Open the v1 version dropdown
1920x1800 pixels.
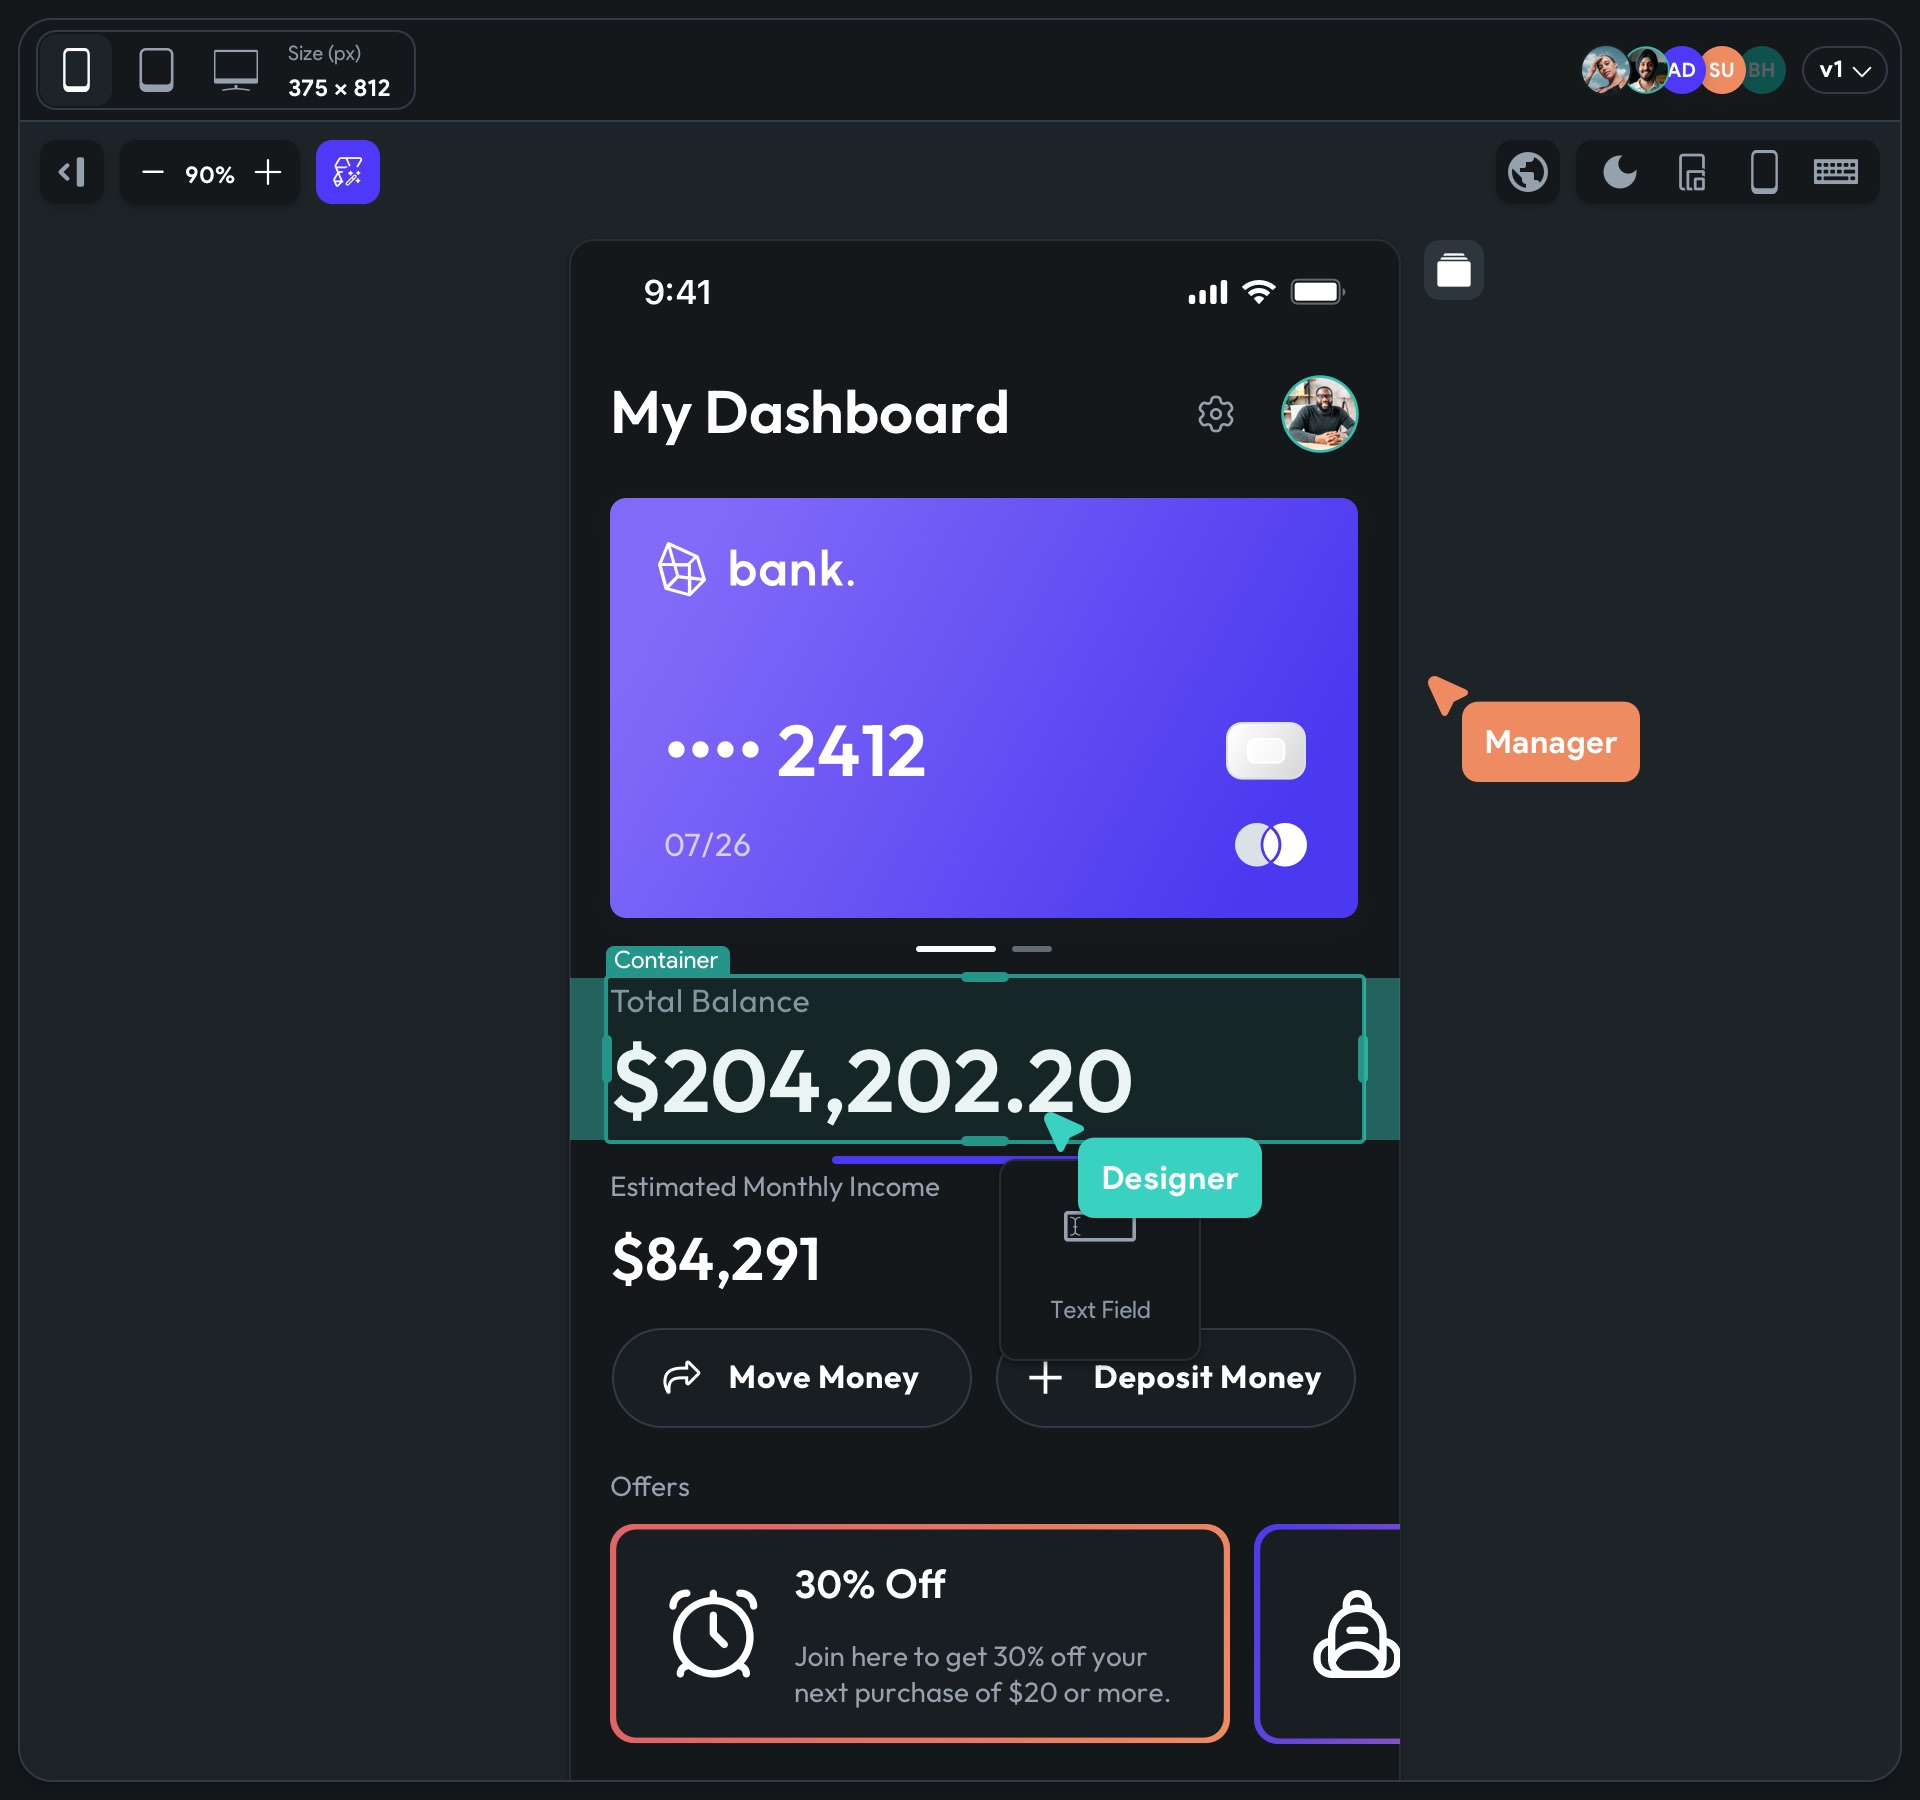(1844, 70)
